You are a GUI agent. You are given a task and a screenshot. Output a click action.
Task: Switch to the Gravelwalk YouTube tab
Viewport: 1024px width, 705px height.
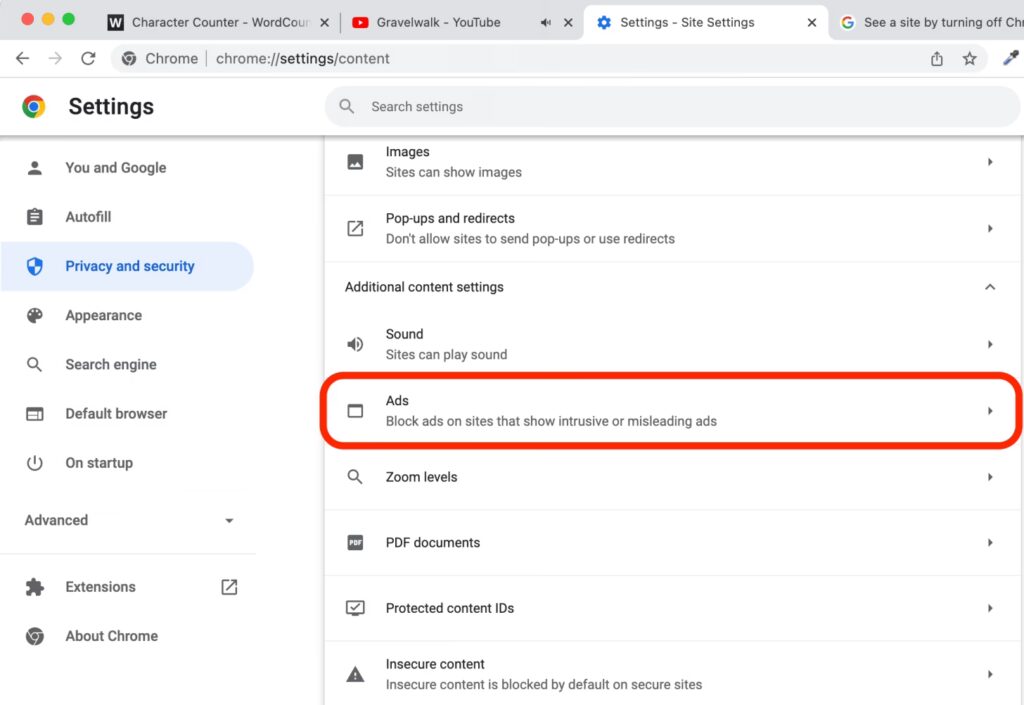pos(438,22)
